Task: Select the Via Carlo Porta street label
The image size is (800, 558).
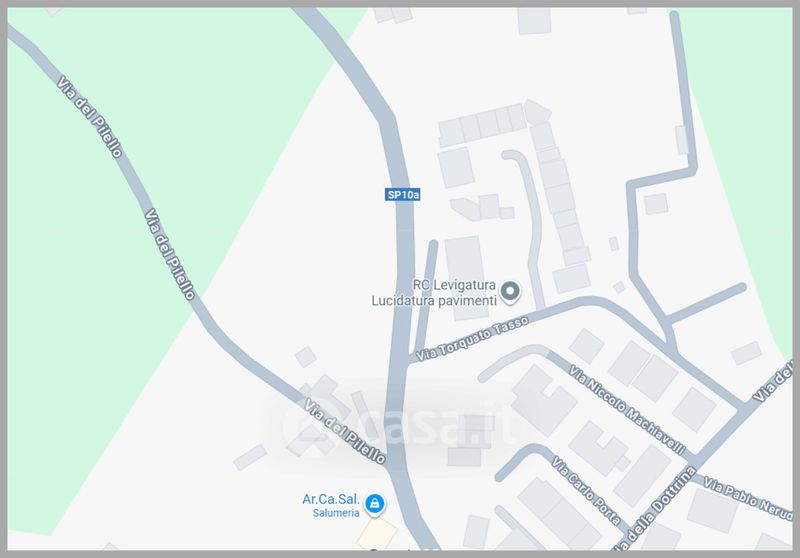Action: point(586,491)
